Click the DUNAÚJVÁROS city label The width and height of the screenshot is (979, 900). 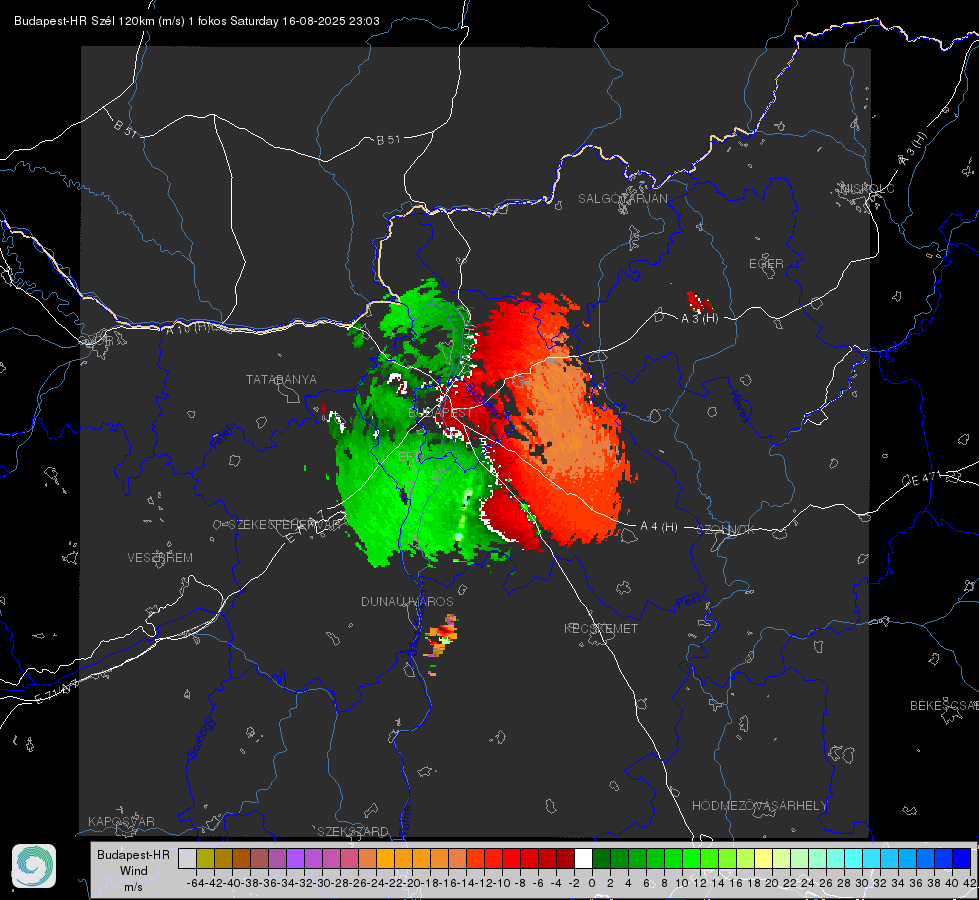click(x=407, y=601)
